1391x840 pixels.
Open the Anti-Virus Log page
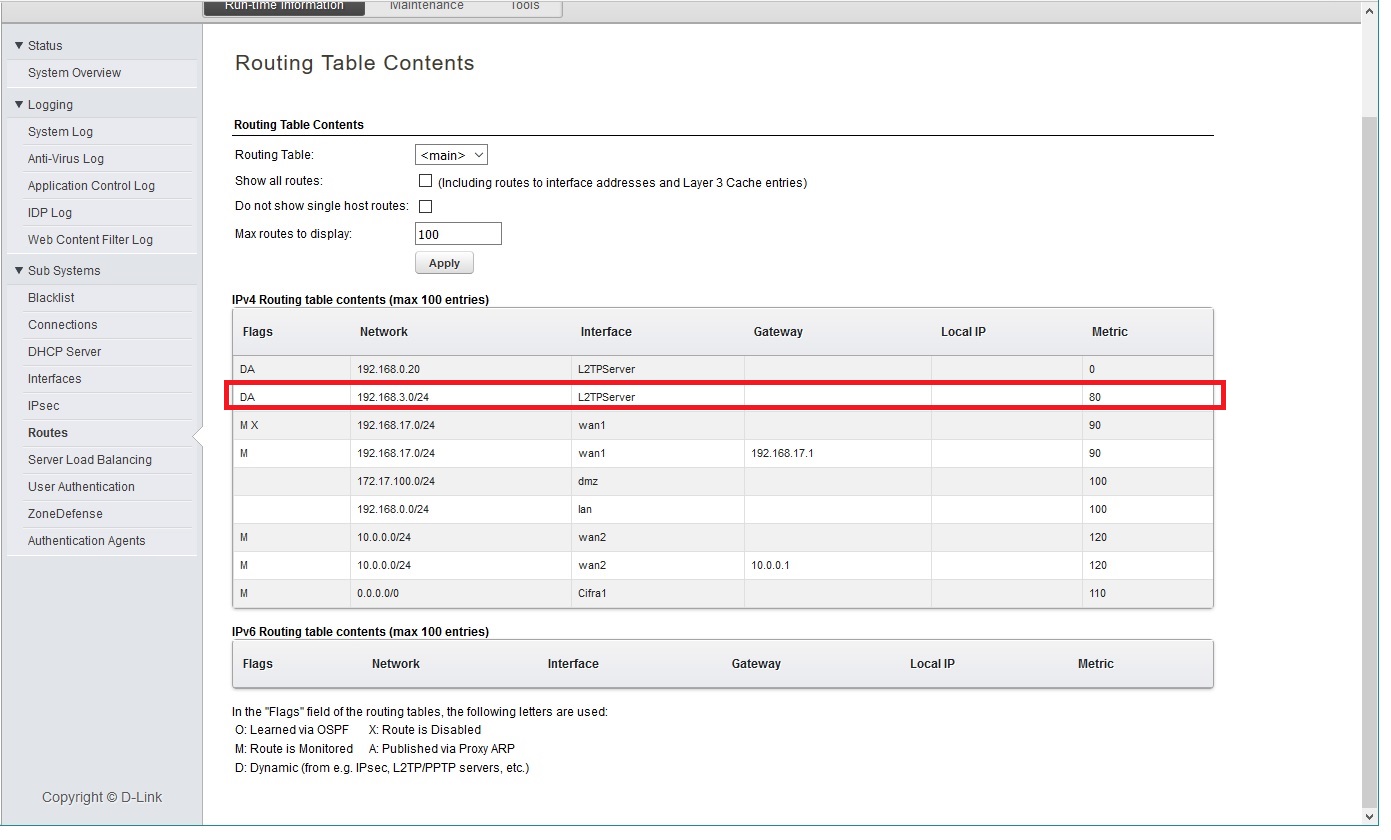click(x=66, y=159)
